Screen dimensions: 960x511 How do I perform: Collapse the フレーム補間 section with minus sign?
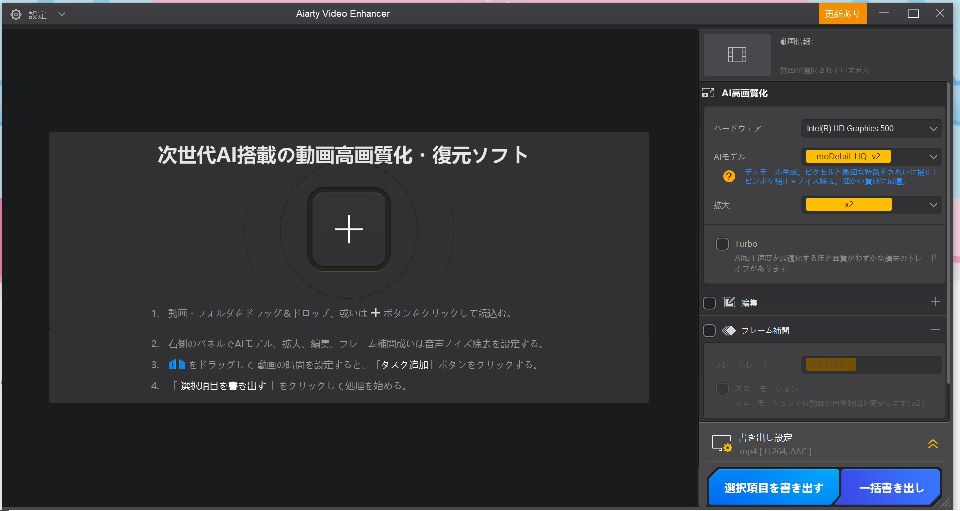pos(935,330)
